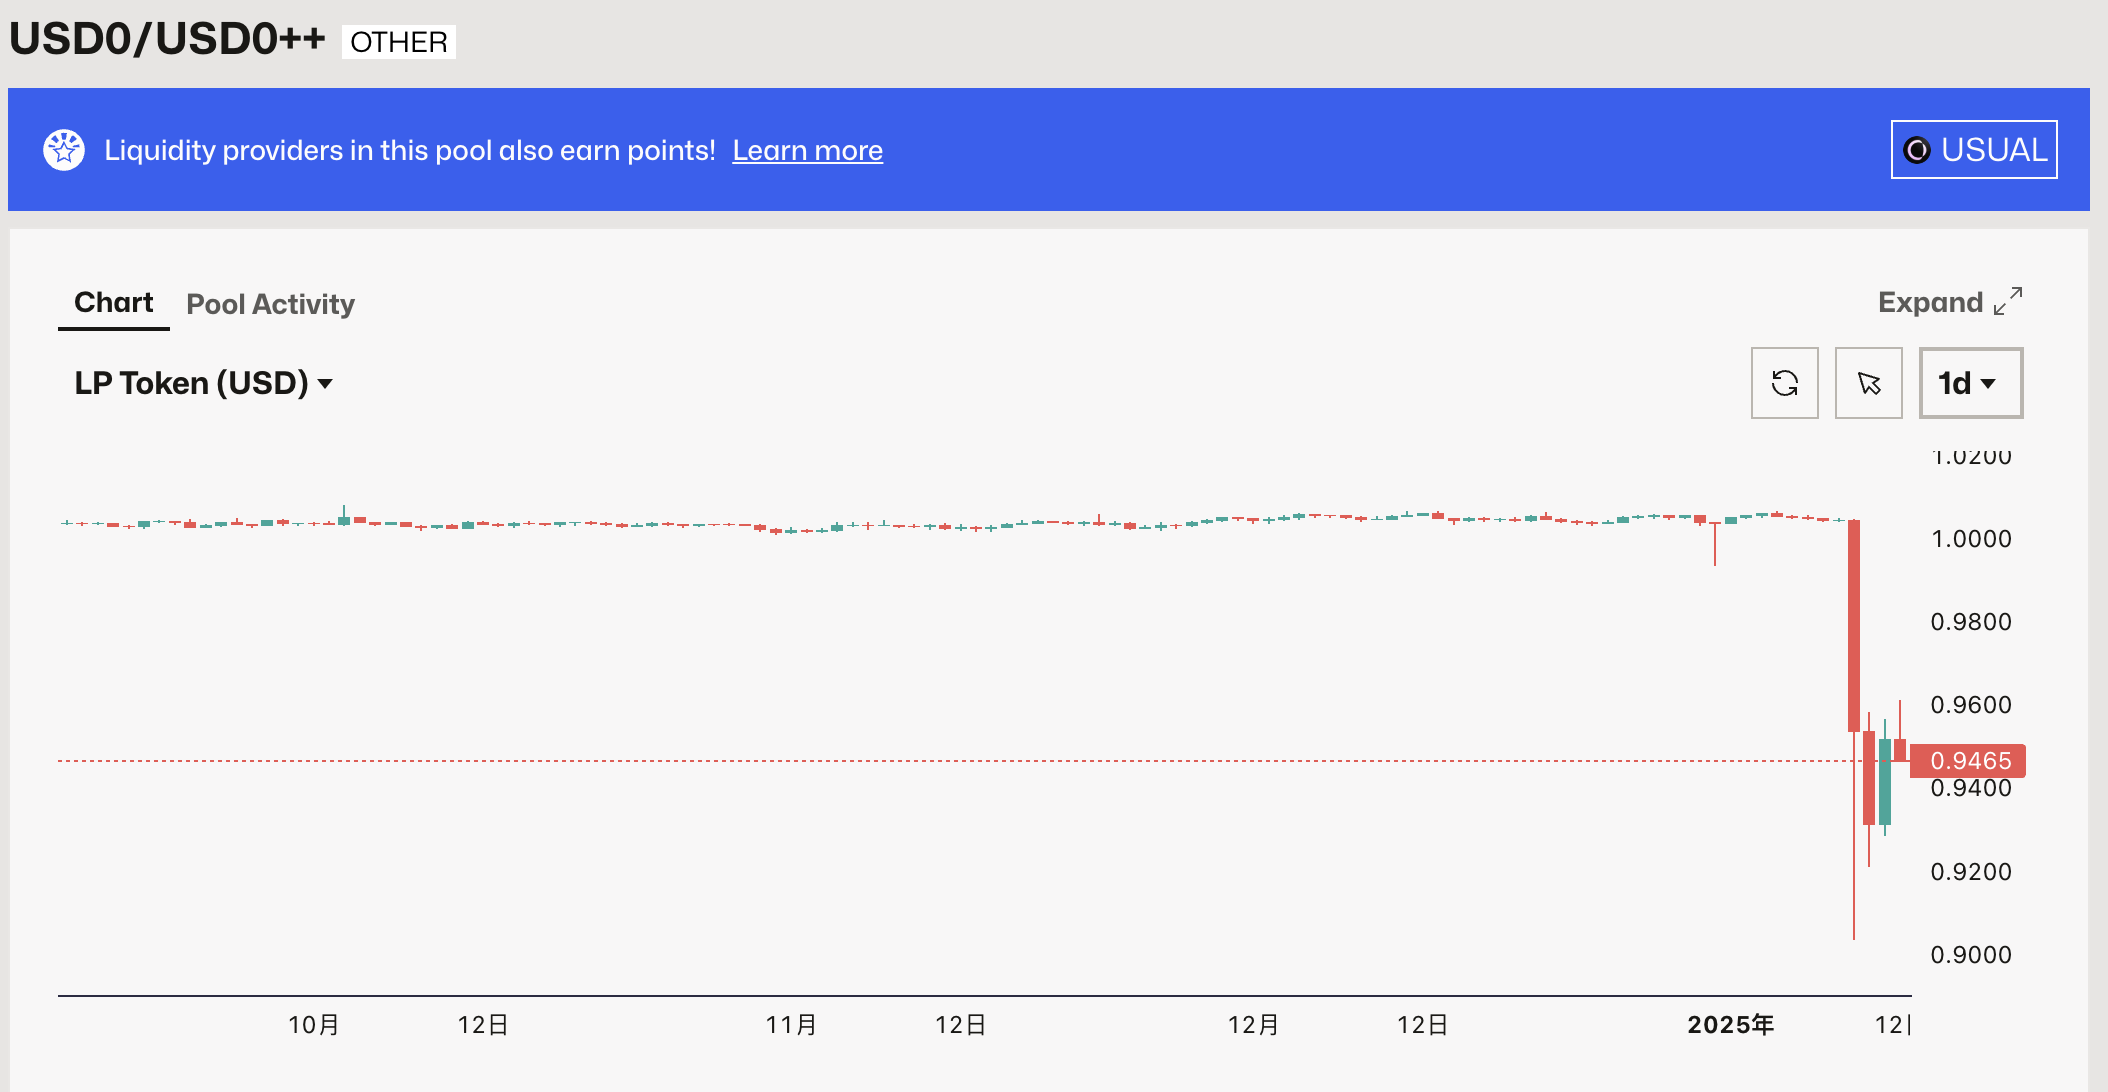The image size is (2108, 1092).
Task: Click the USUAL token icon button
Action: (1919, 149)
